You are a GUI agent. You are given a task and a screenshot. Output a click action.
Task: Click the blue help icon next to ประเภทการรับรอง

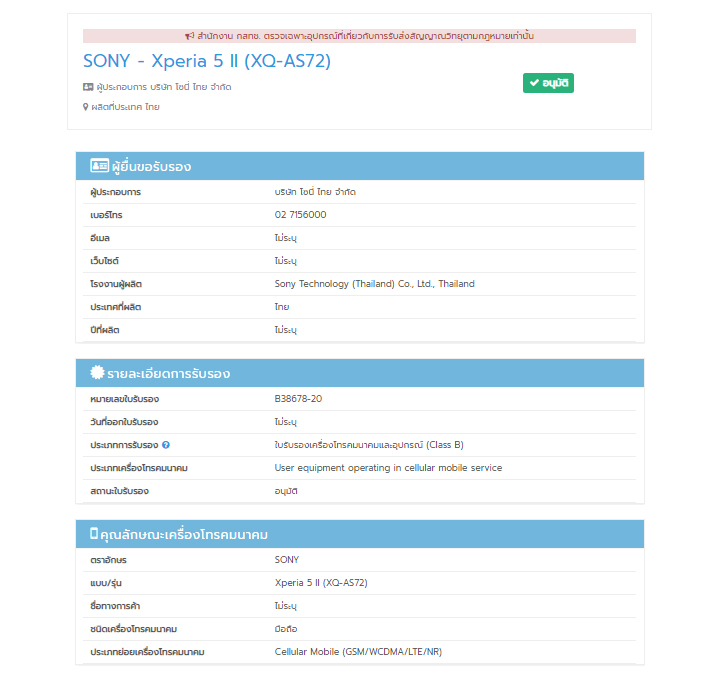point(166,445)
